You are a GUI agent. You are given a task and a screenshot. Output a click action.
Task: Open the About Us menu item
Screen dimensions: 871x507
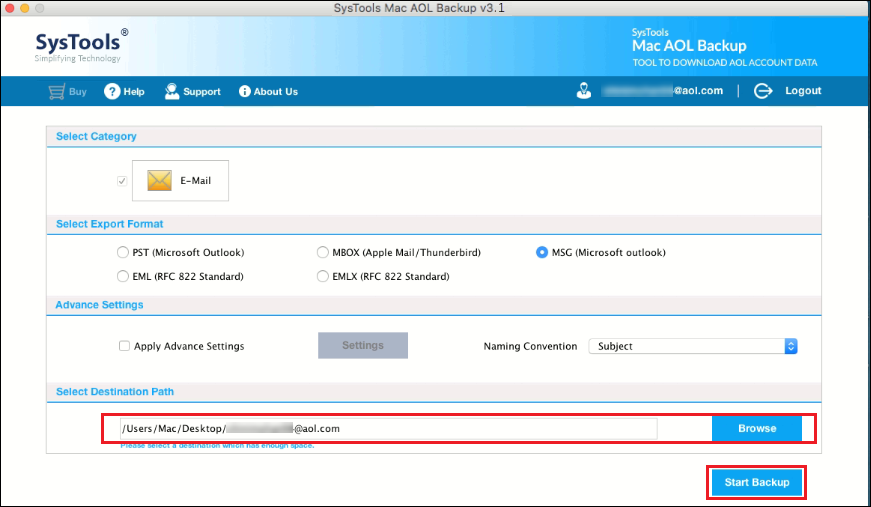(276, 92)
